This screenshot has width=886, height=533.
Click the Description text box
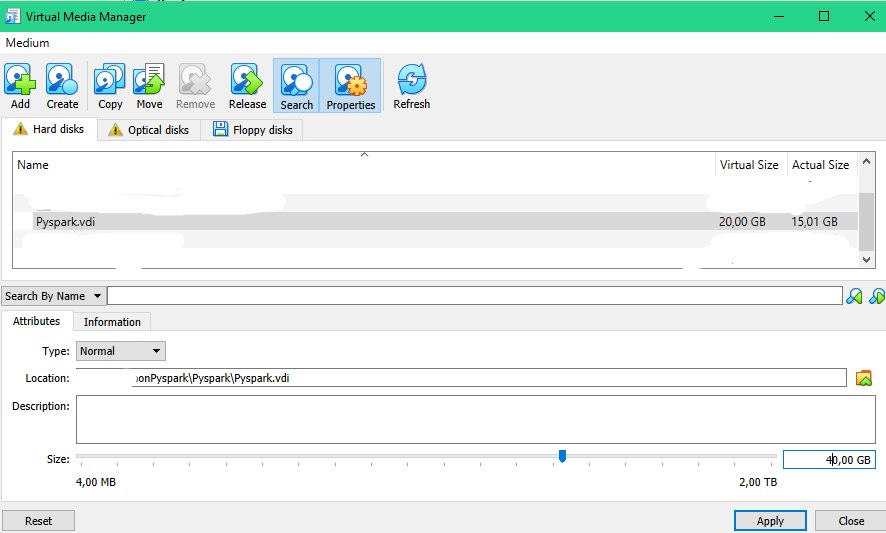point(476,419)
